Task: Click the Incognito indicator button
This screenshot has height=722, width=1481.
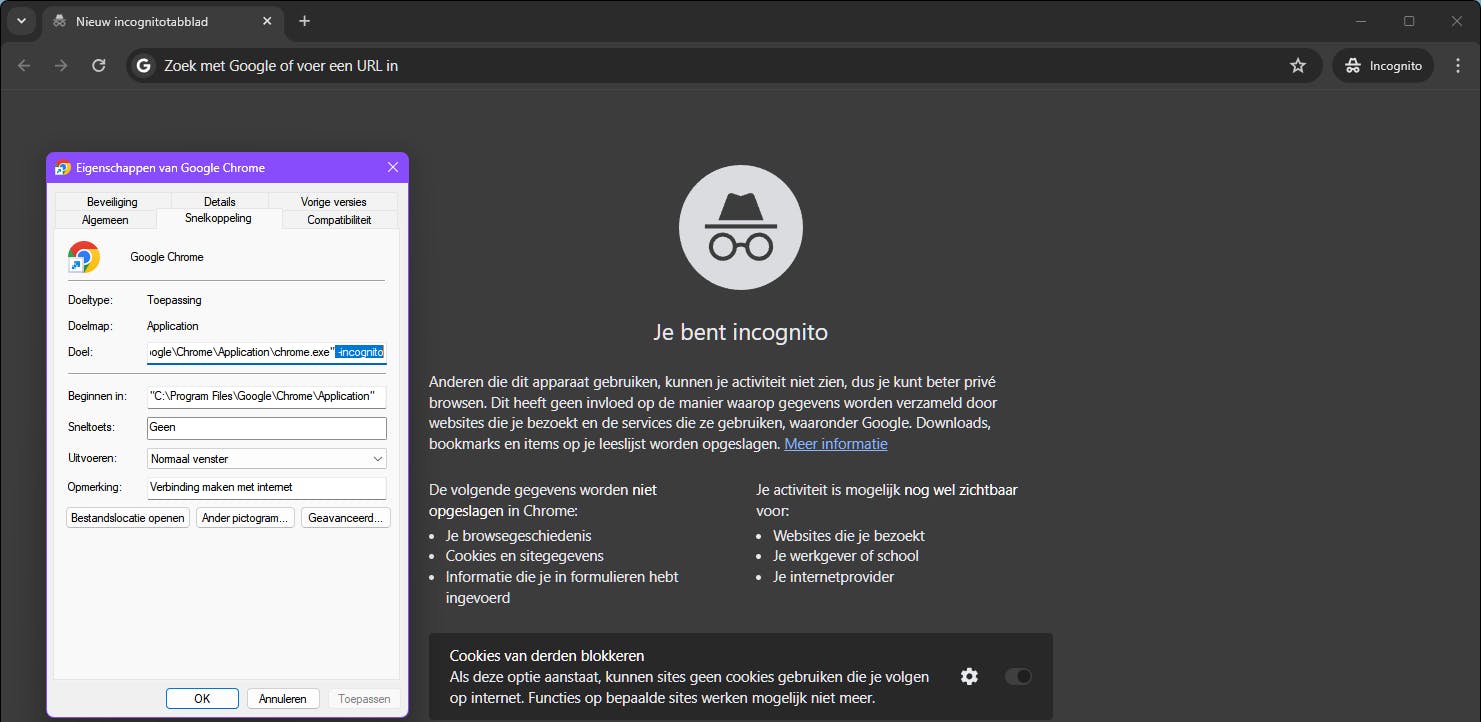Action: (x=1383, y=66)
